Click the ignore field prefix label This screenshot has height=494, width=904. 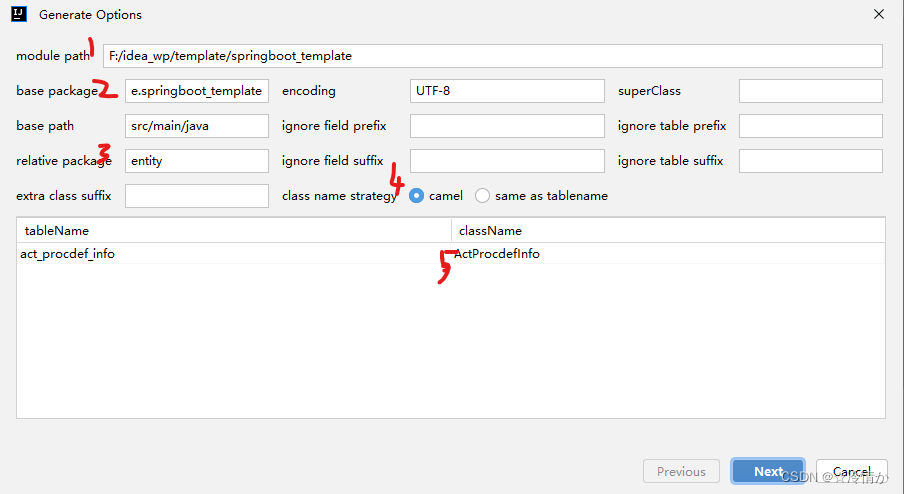coord(334,126)
